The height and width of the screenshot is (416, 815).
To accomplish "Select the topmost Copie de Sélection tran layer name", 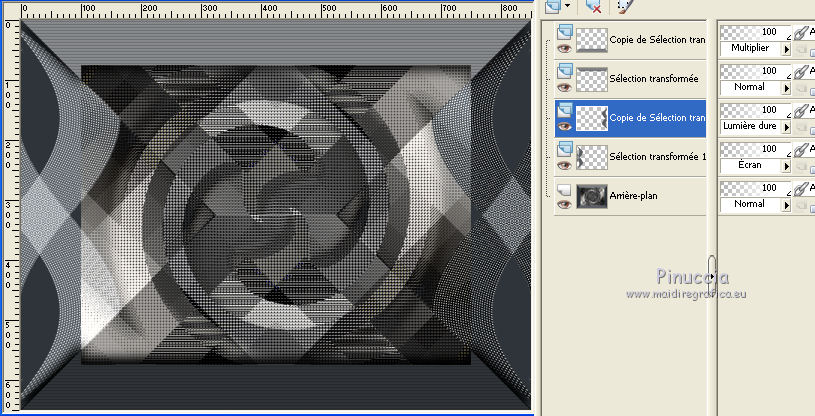I will pos(658,40).
